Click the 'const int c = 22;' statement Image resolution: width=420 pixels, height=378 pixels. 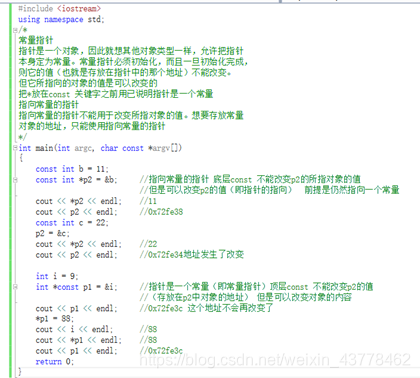click(72, 223)
